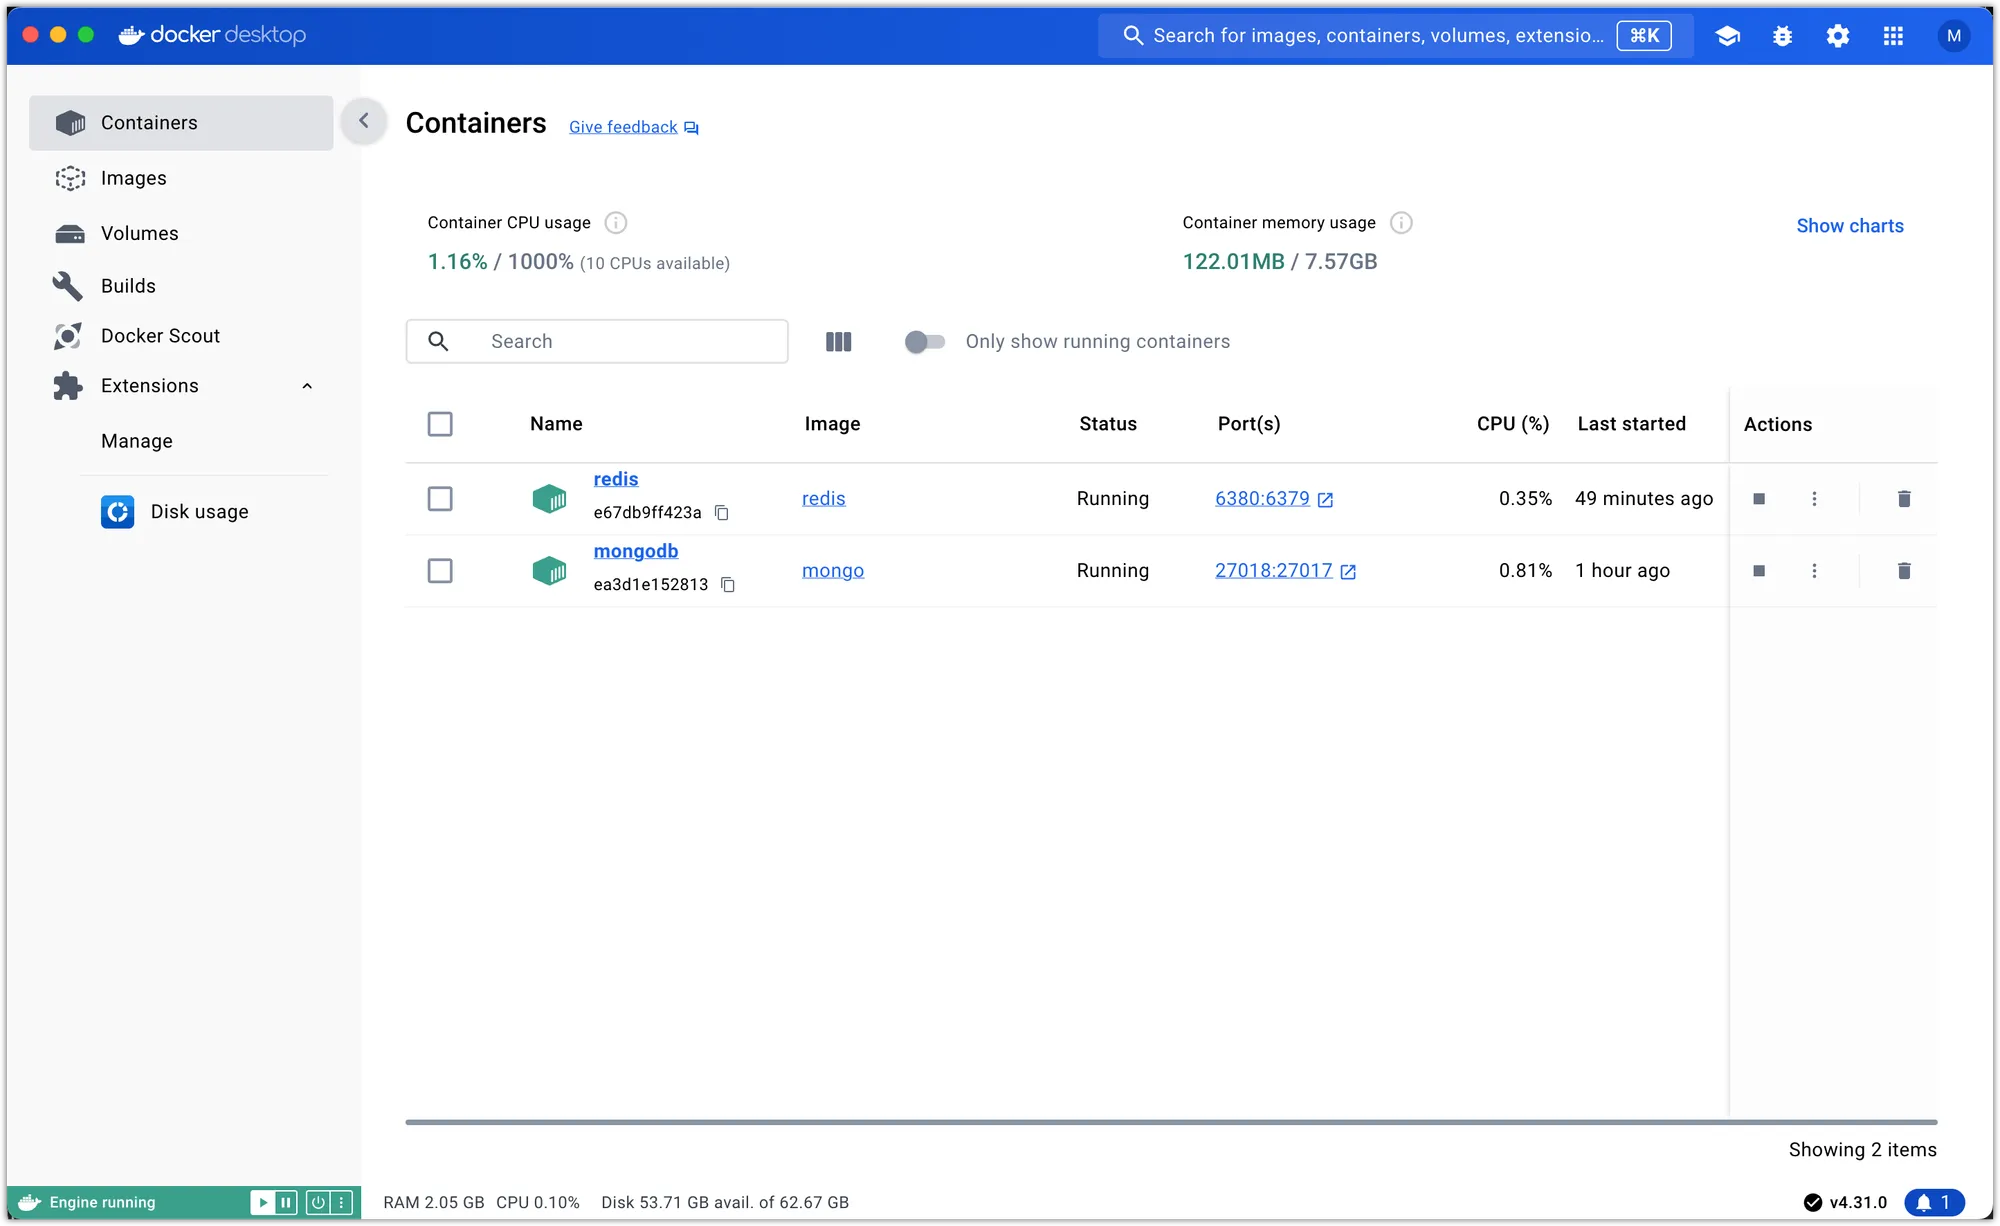Open the apps grid icon in the header
The width and height of the screenshot is (2000, 1226).
pyautogui.click(x=1893, y=36)
